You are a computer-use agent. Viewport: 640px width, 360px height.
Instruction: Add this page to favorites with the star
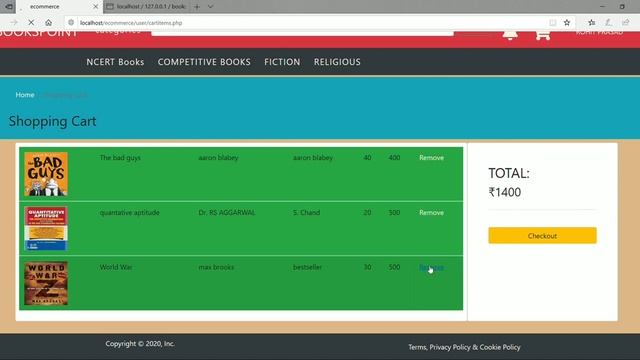pyautogui.click(x=567, y=23)
